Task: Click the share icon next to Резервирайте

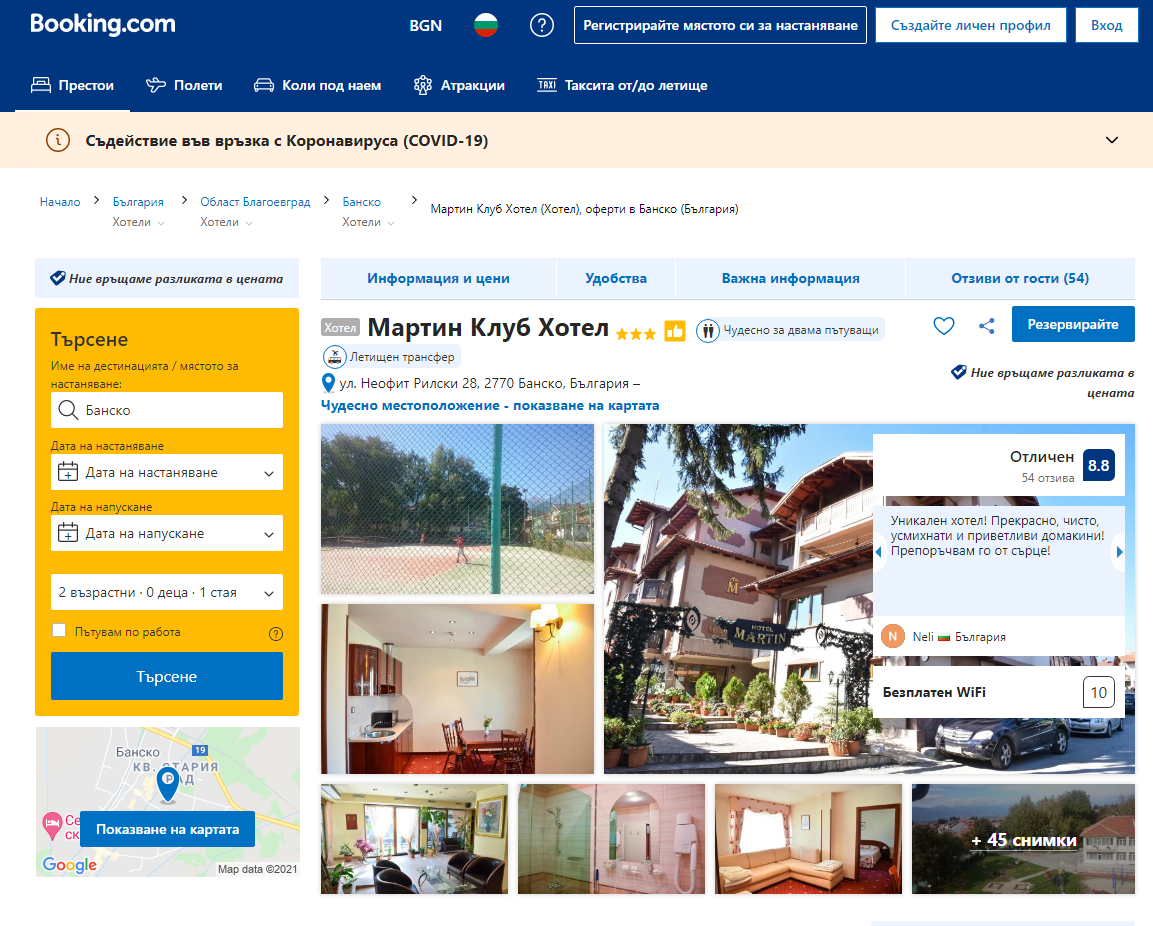Action: [x=986, y=325]
